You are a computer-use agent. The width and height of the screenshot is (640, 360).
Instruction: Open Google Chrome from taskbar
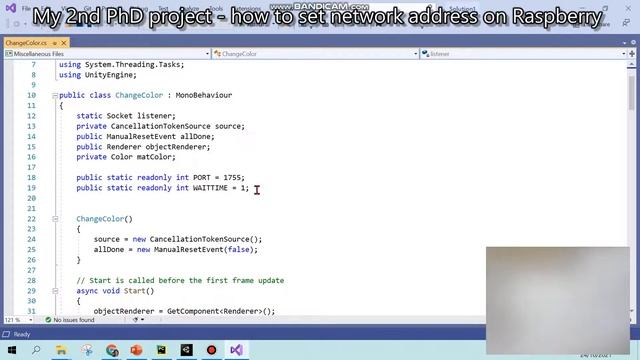(112, 350)
